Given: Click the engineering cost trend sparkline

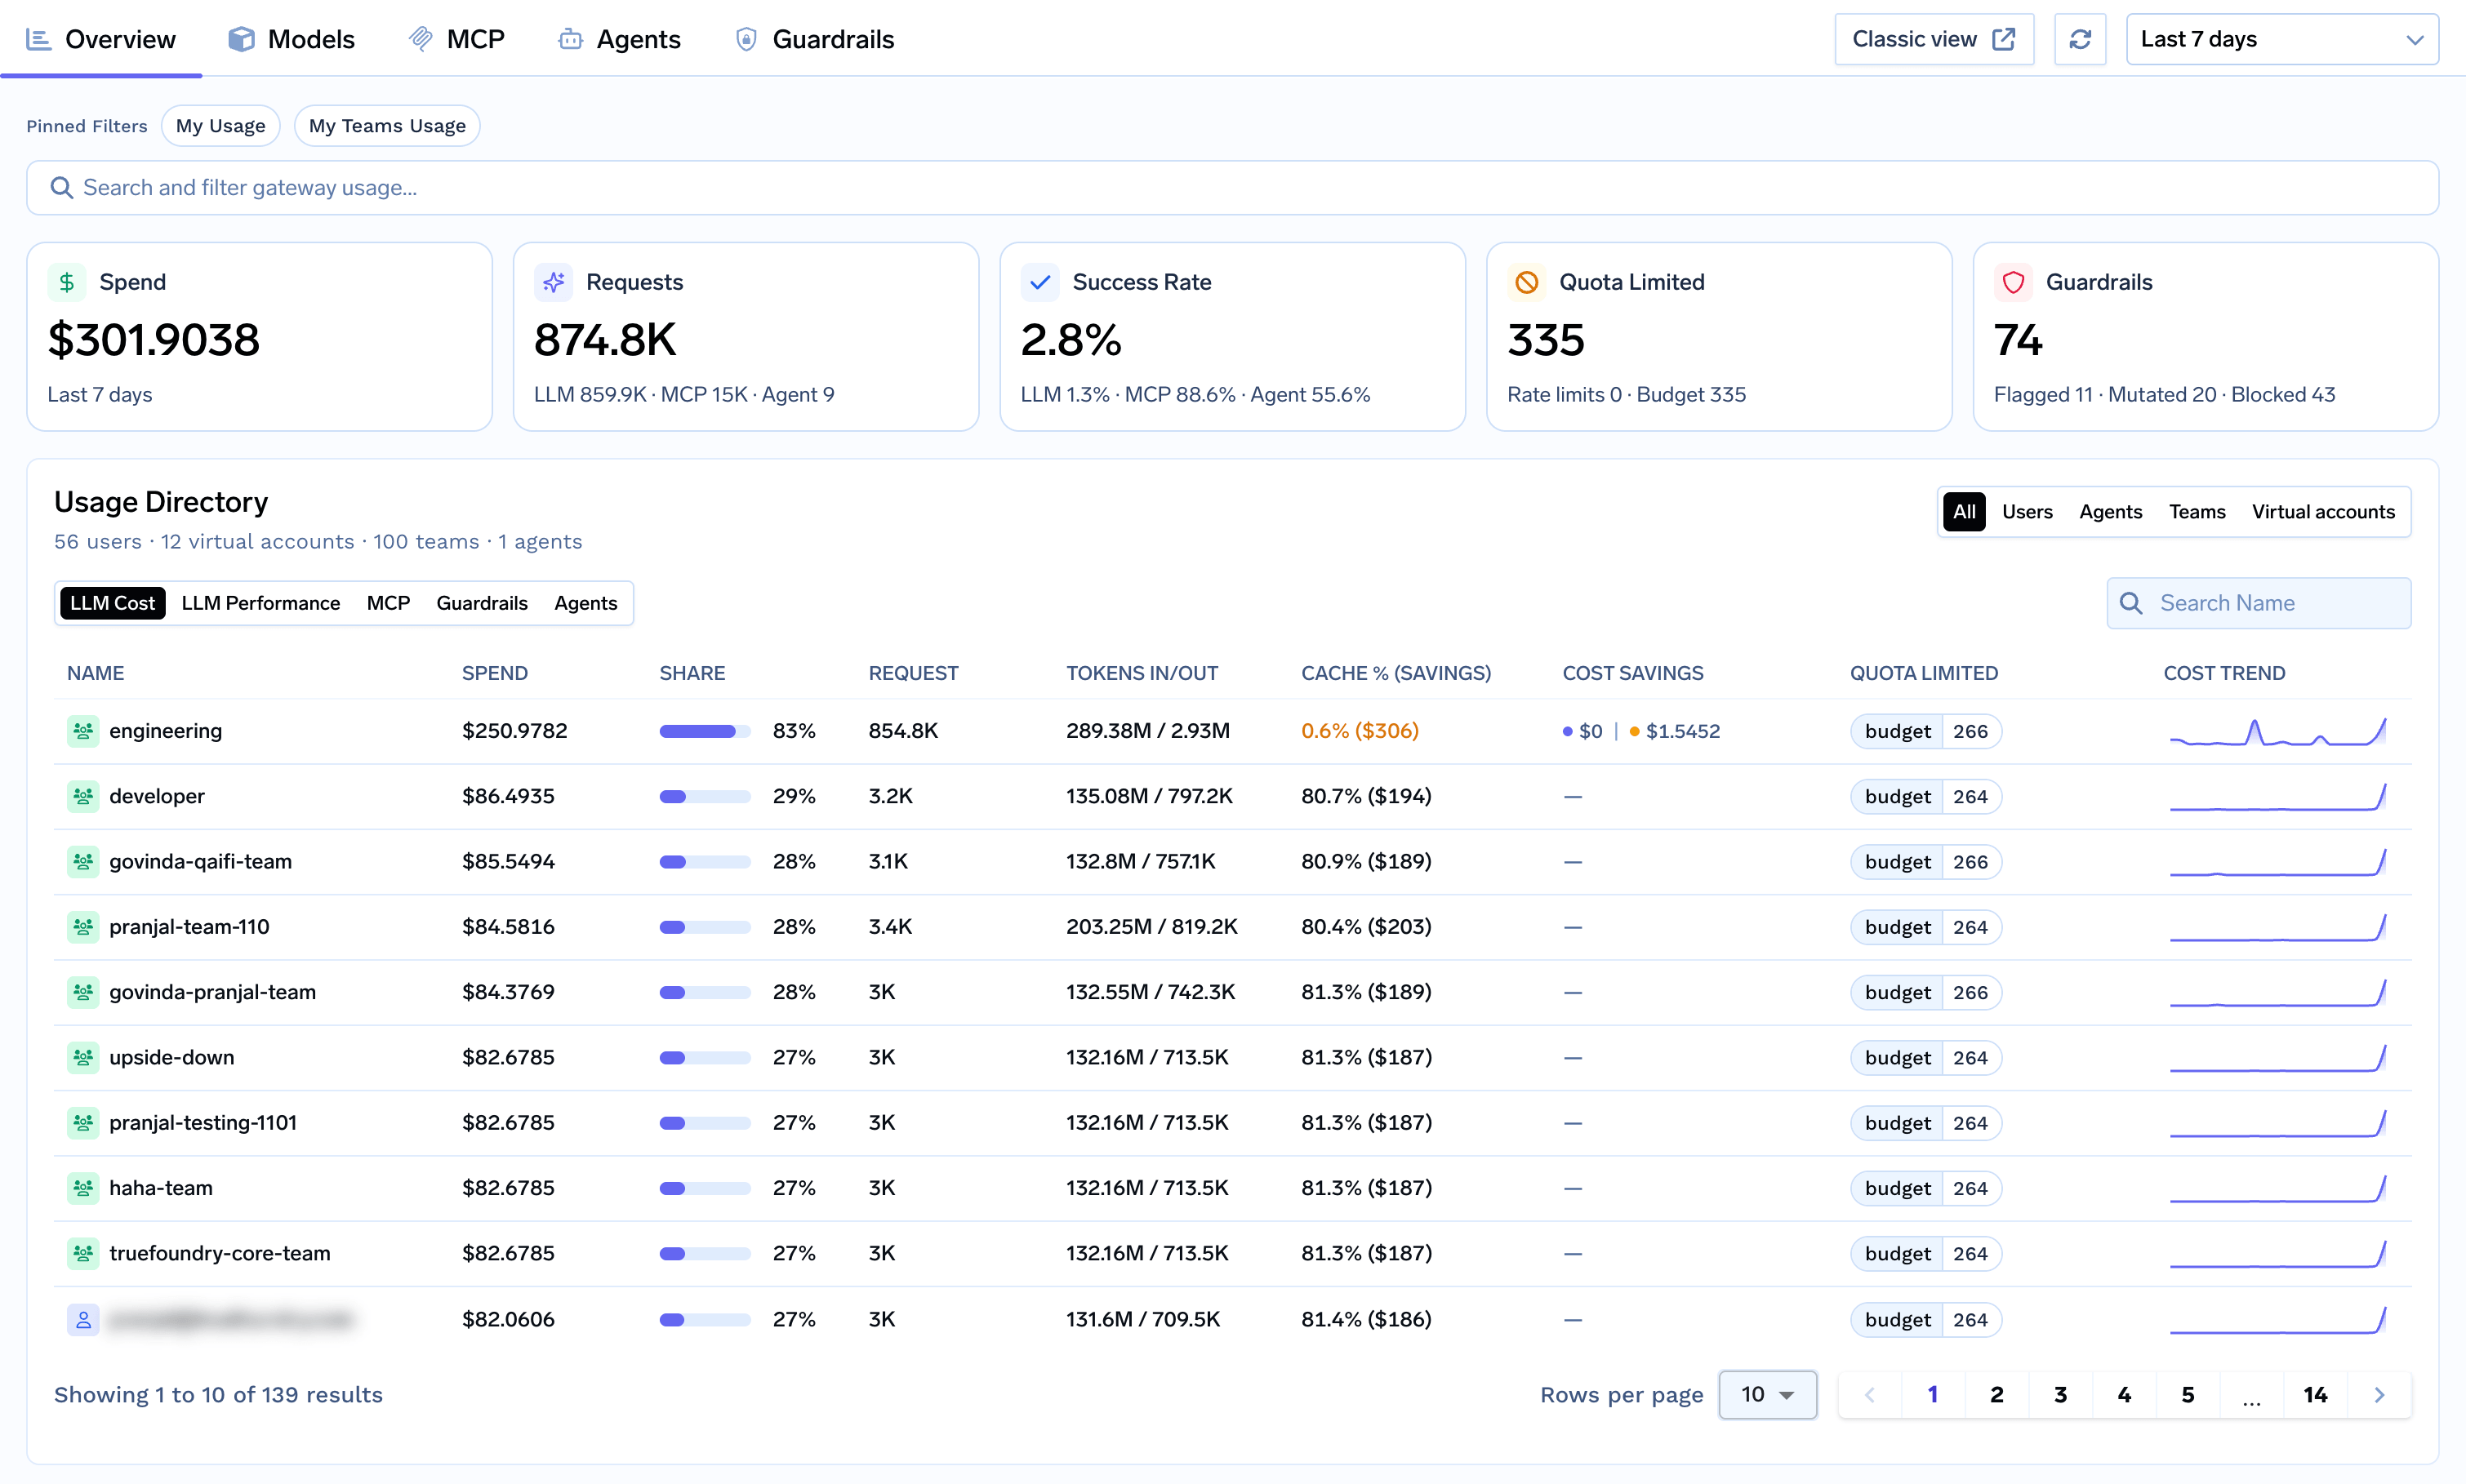Looking at the screenshot, I should [2278, 732].
